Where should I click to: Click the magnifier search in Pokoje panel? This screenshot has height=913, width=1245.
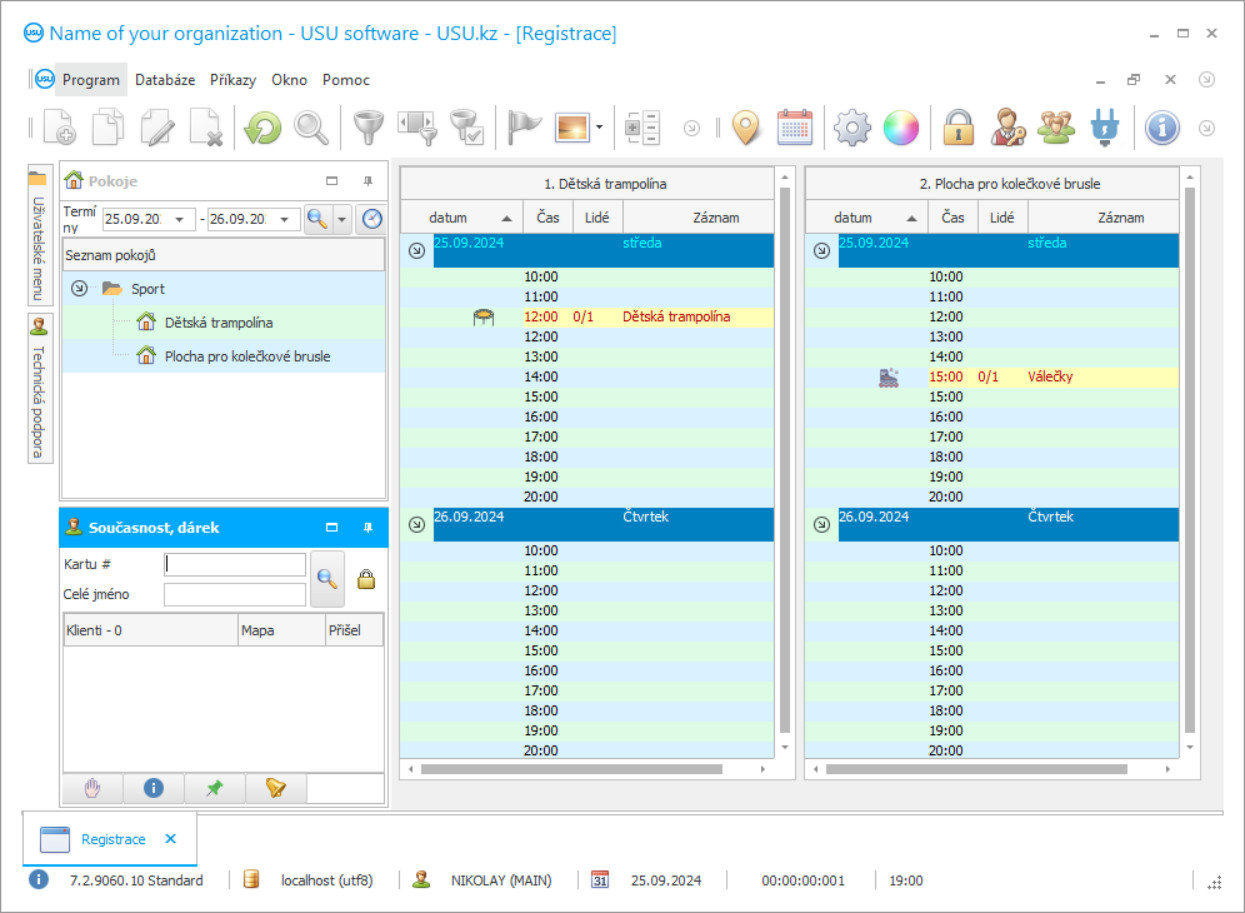(320, 218)
